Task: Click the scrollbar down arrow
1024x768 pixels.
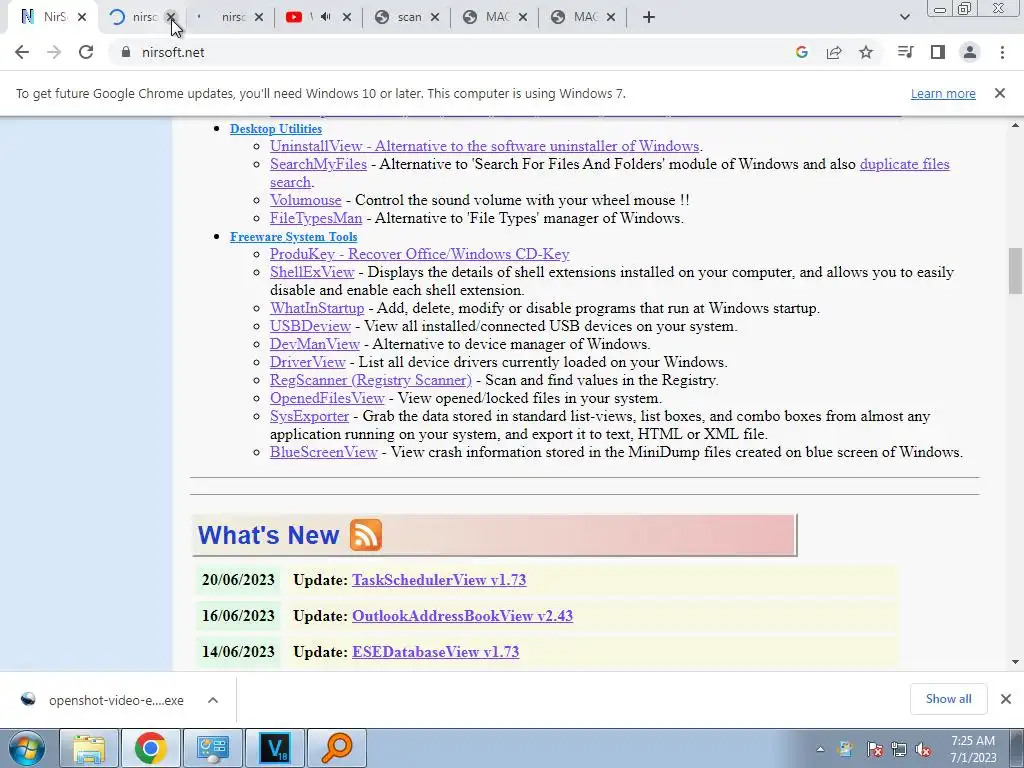Action: [x=1015, y=662]
